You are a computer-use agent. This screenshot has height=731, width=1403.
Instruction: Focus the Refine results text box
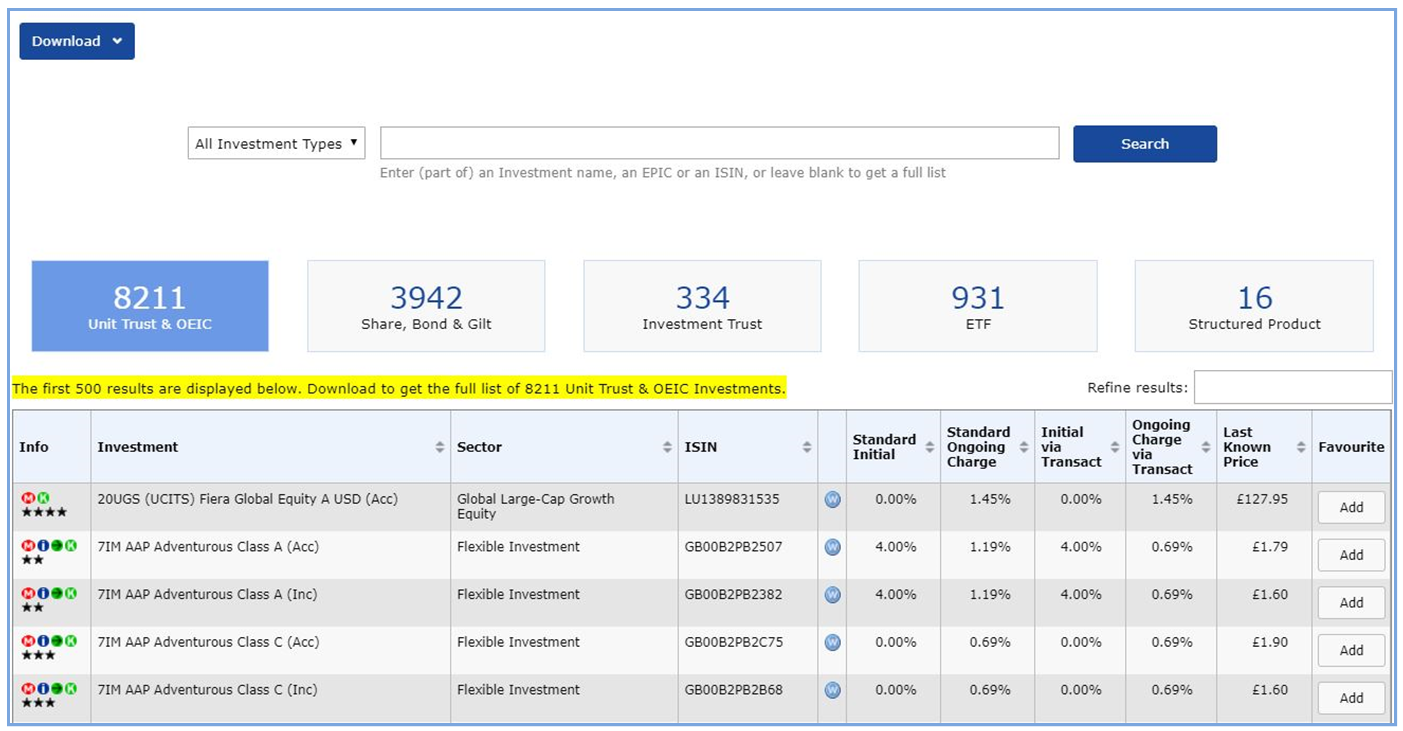(x=1292, y=387)
